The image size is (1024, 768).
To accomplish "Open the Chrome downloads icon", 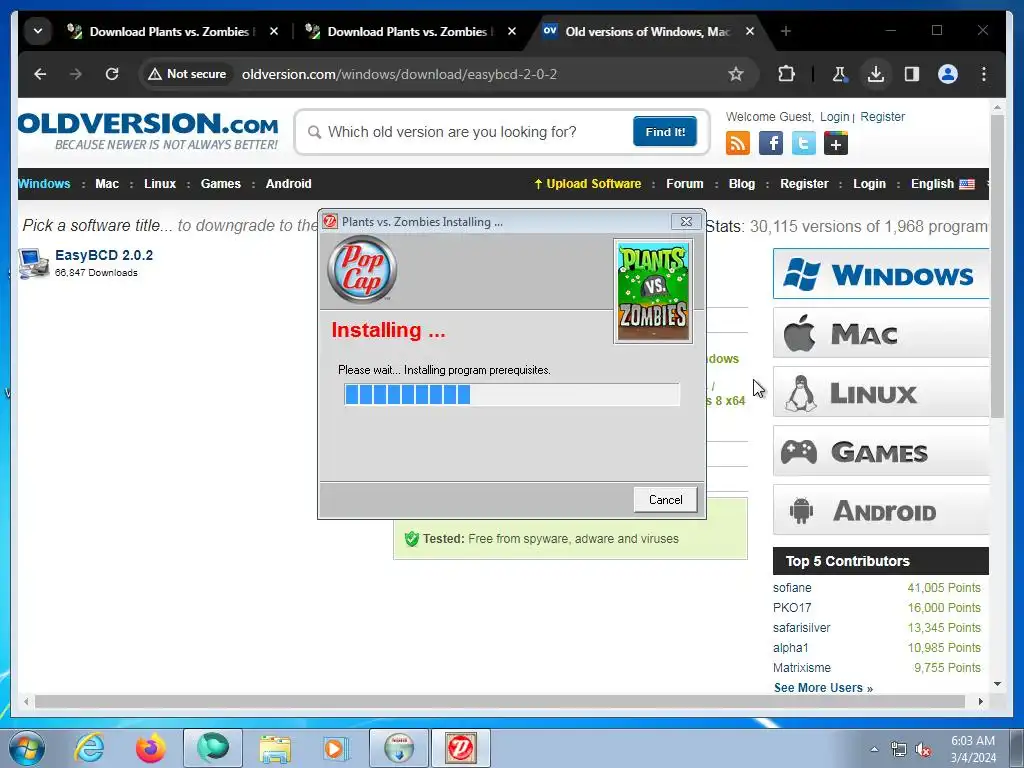I will pyautogui.click(x=876, y=74).
